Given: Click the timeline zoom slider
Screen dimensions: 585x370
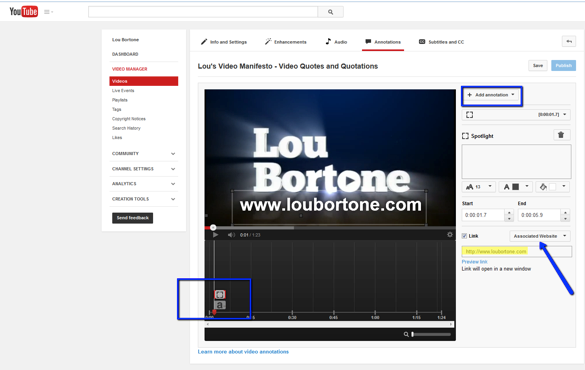Looking at the screenshot, I should [431, 335].
